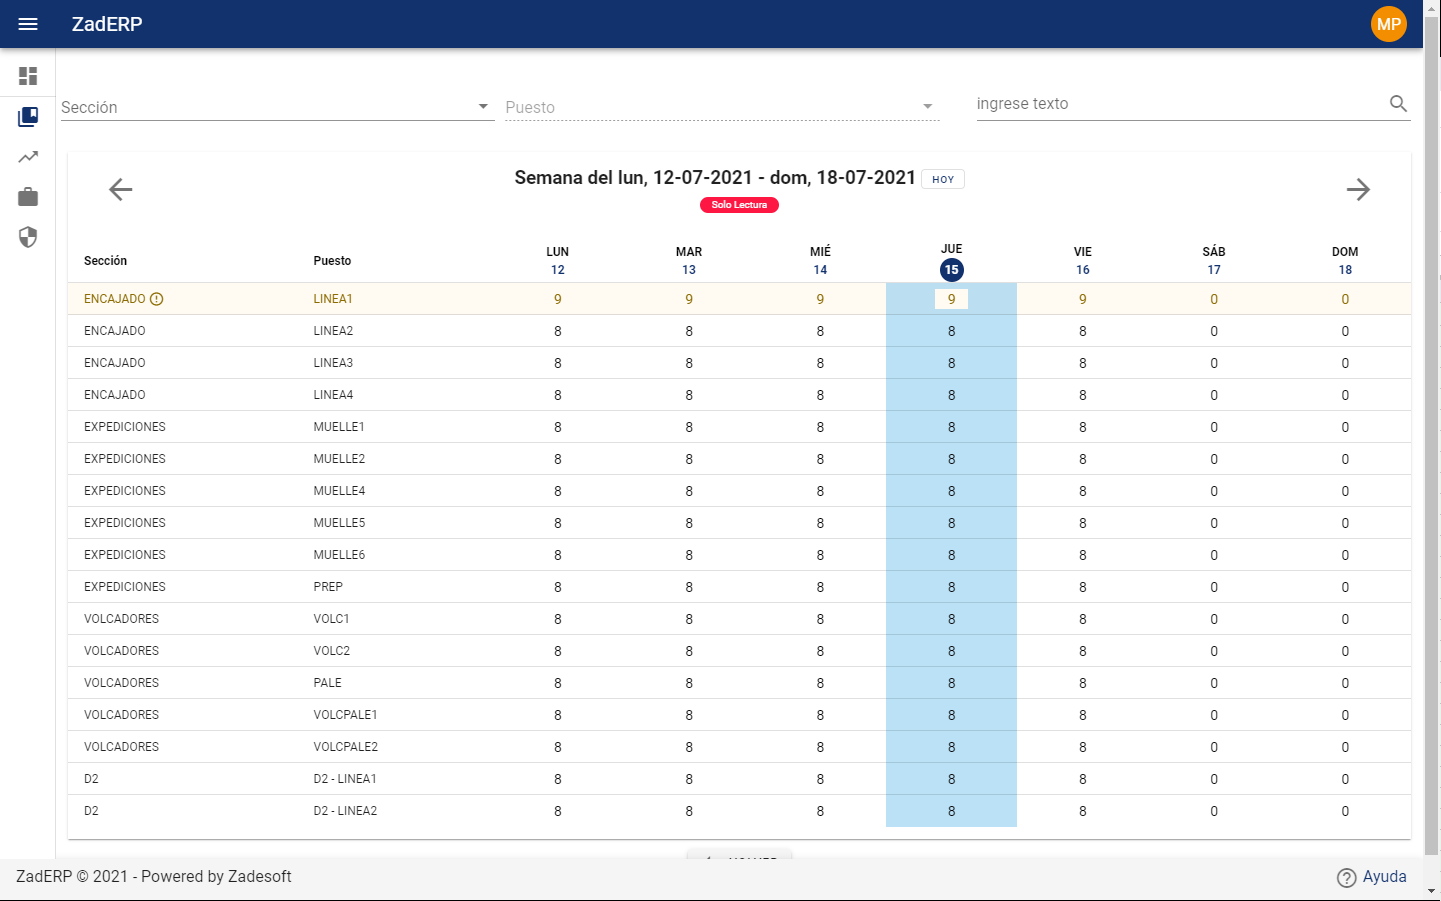Select the DOM 18 day header
Image resolution: width=1441 pixels, height=901 pixels.
pyautogui.click(x=1345, y=260)
